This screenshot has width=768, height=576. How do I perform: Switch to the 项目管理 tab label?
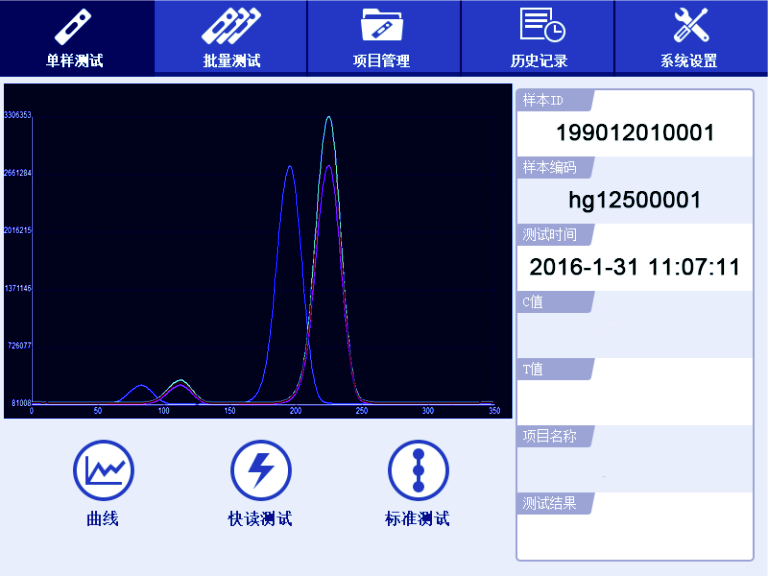click(382, 61)
